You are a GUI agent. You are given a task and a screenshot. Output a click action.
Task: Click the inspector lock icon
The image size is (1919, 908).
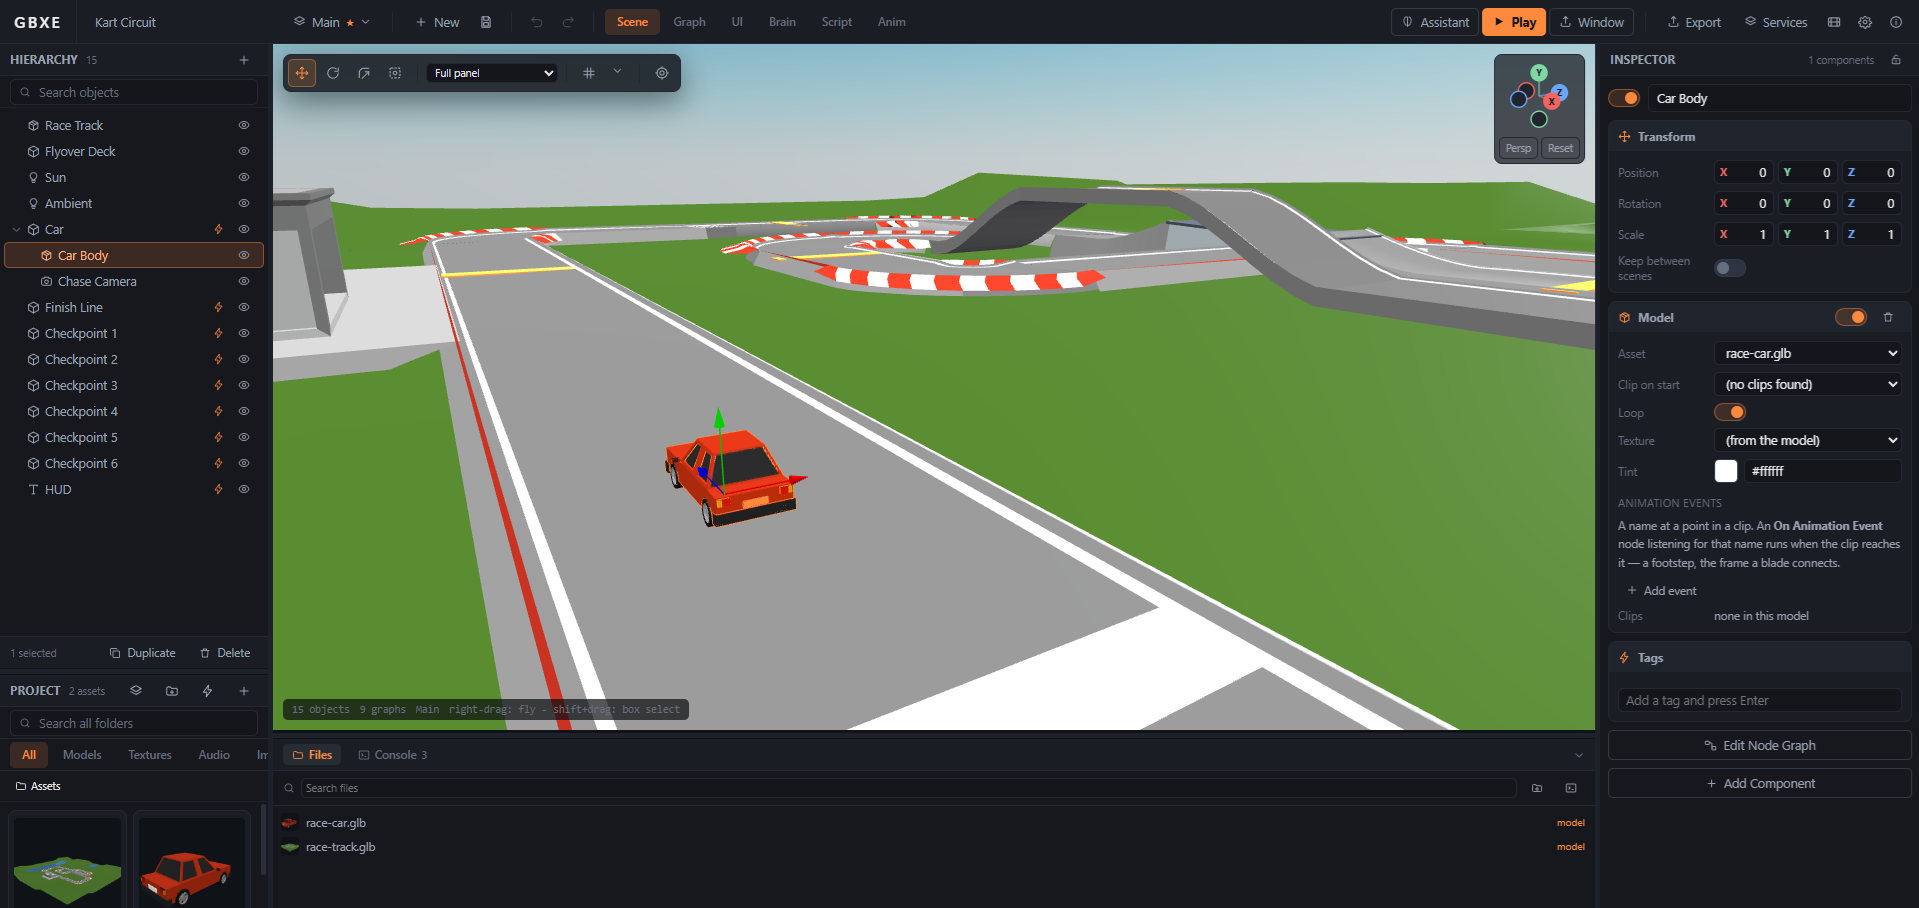(x=1896, y=60)
